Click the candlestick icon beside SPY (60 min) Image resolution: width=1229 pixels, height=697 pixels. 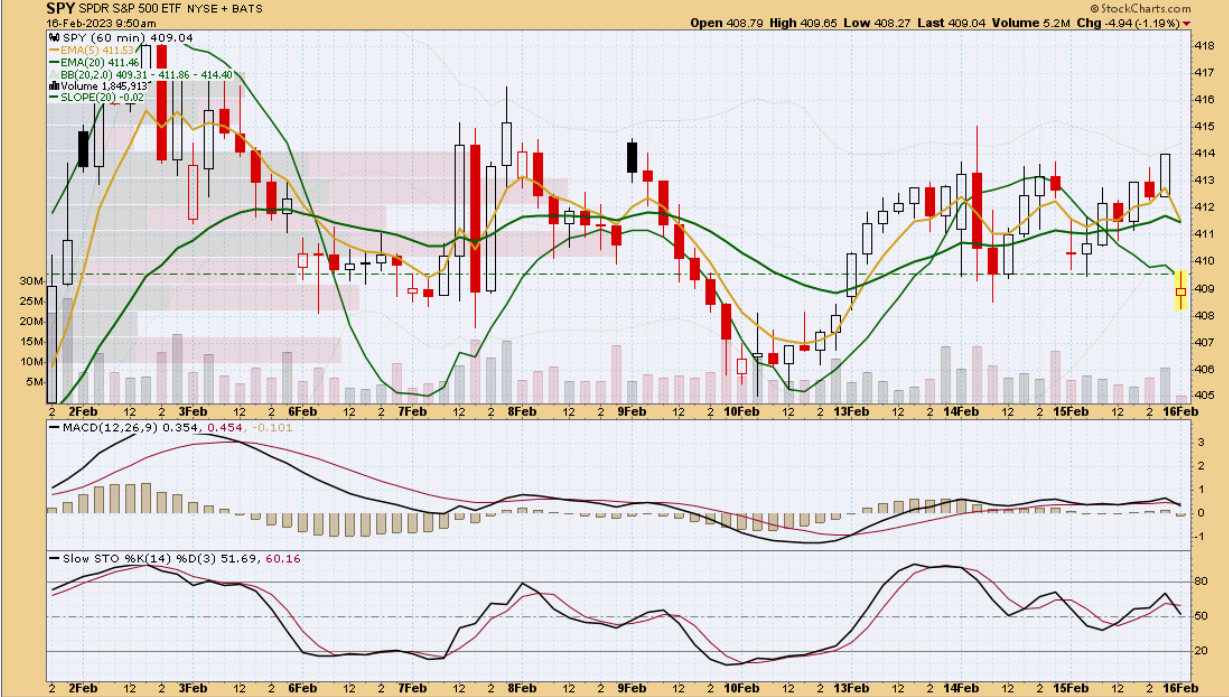(x=54, y=38)
